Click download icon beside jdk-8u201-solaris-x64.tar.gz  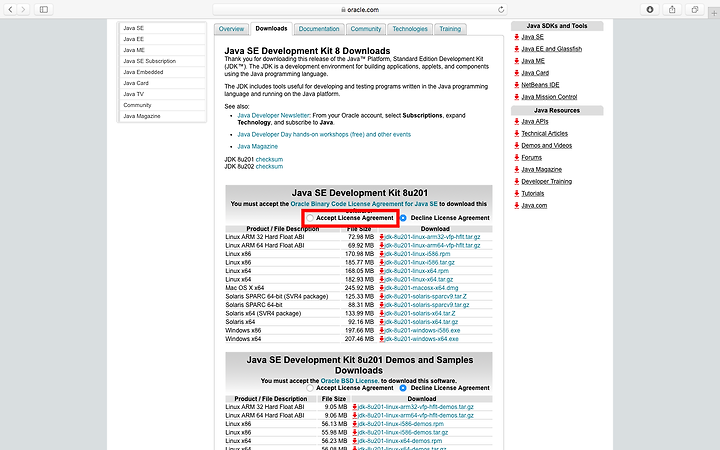(x=382, y=322)
